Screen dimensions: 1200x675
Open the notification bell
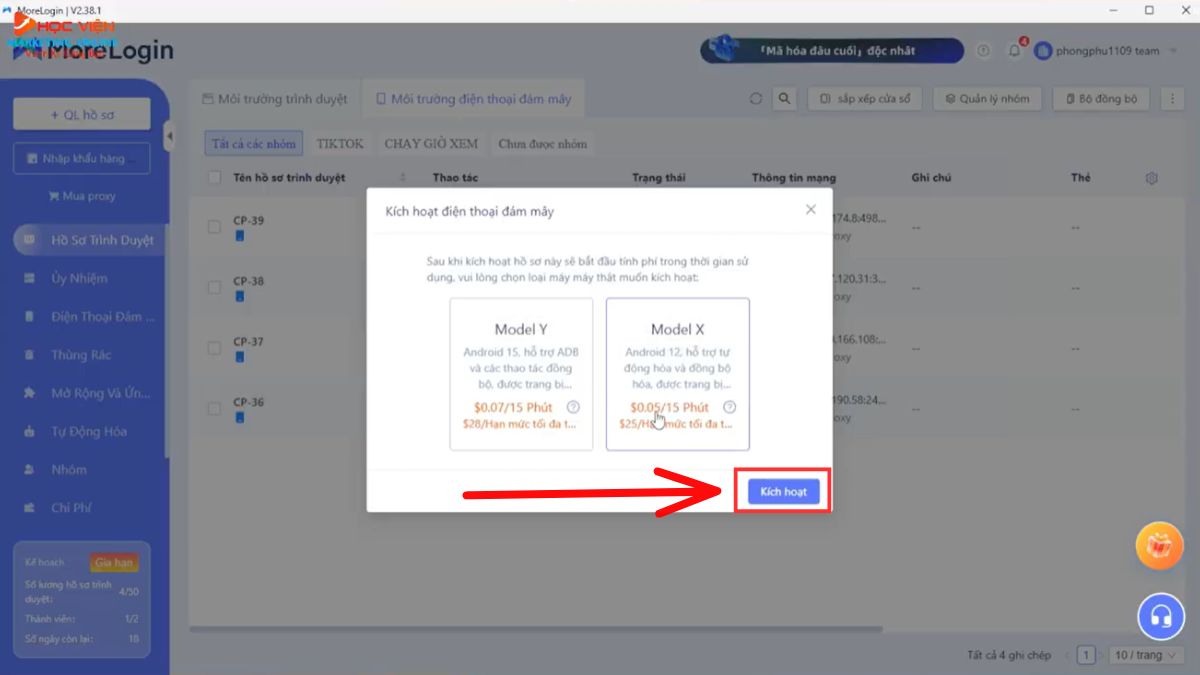point(1014,51)
